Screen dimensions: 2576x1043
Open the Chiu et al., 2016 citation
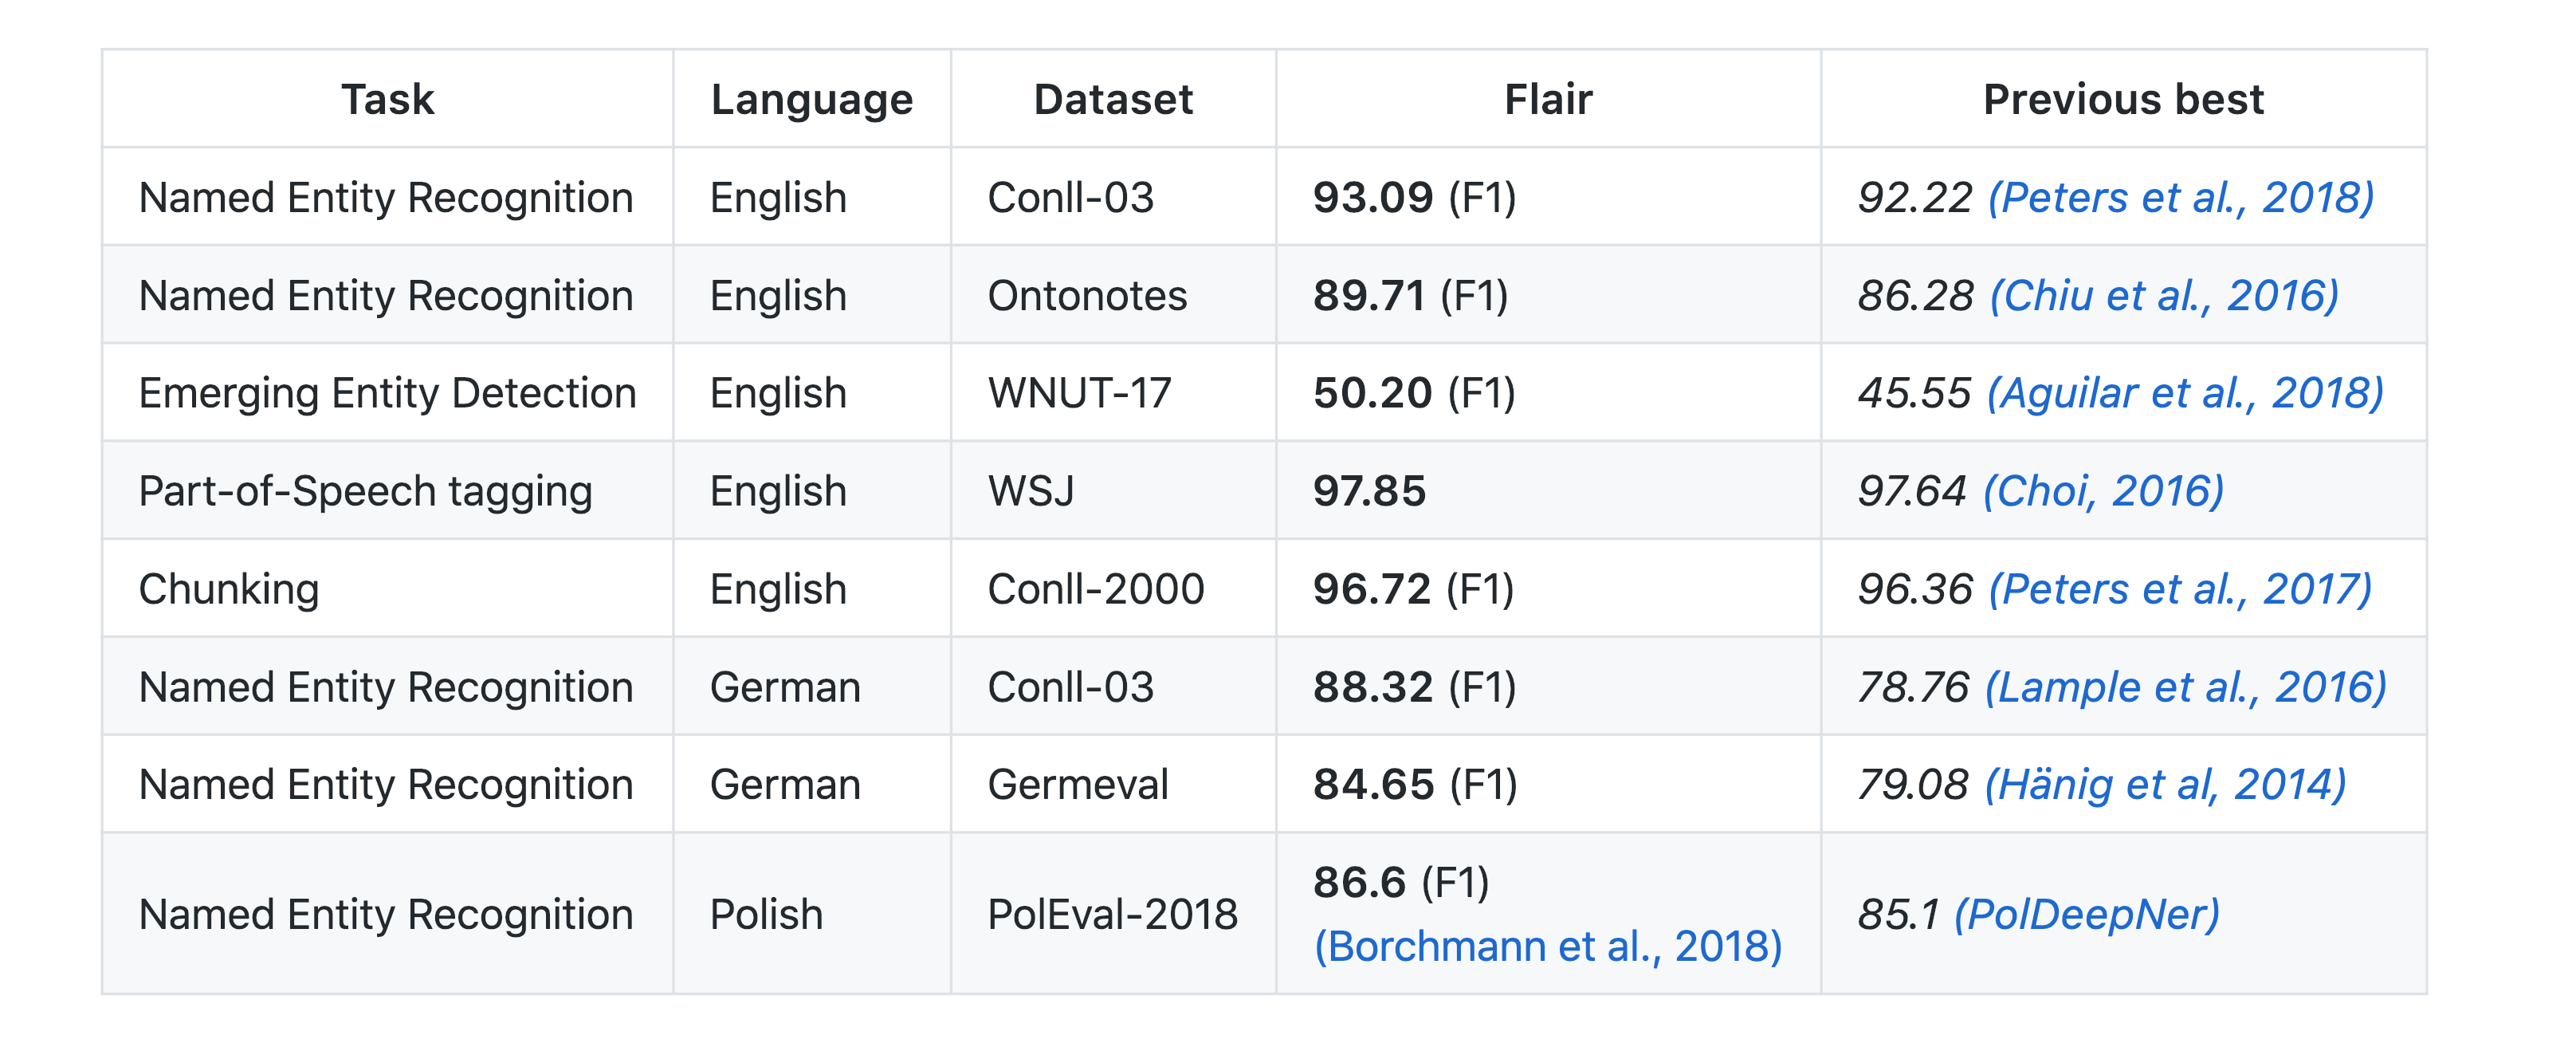(2164, 296)
